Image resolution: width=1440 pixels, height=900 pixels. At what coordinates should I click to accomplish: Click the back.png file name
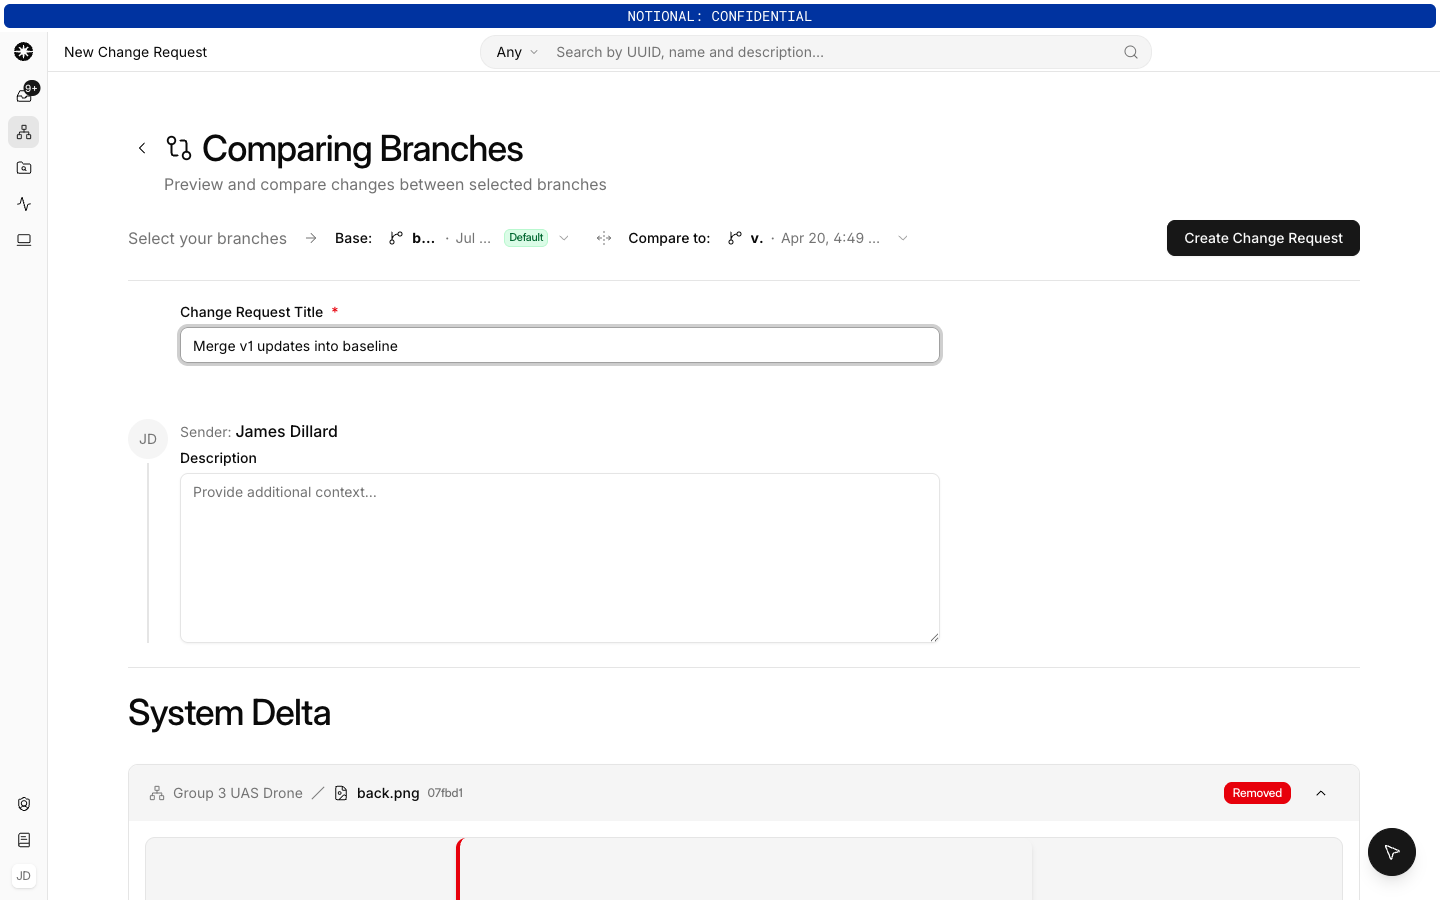coord(388,793)
